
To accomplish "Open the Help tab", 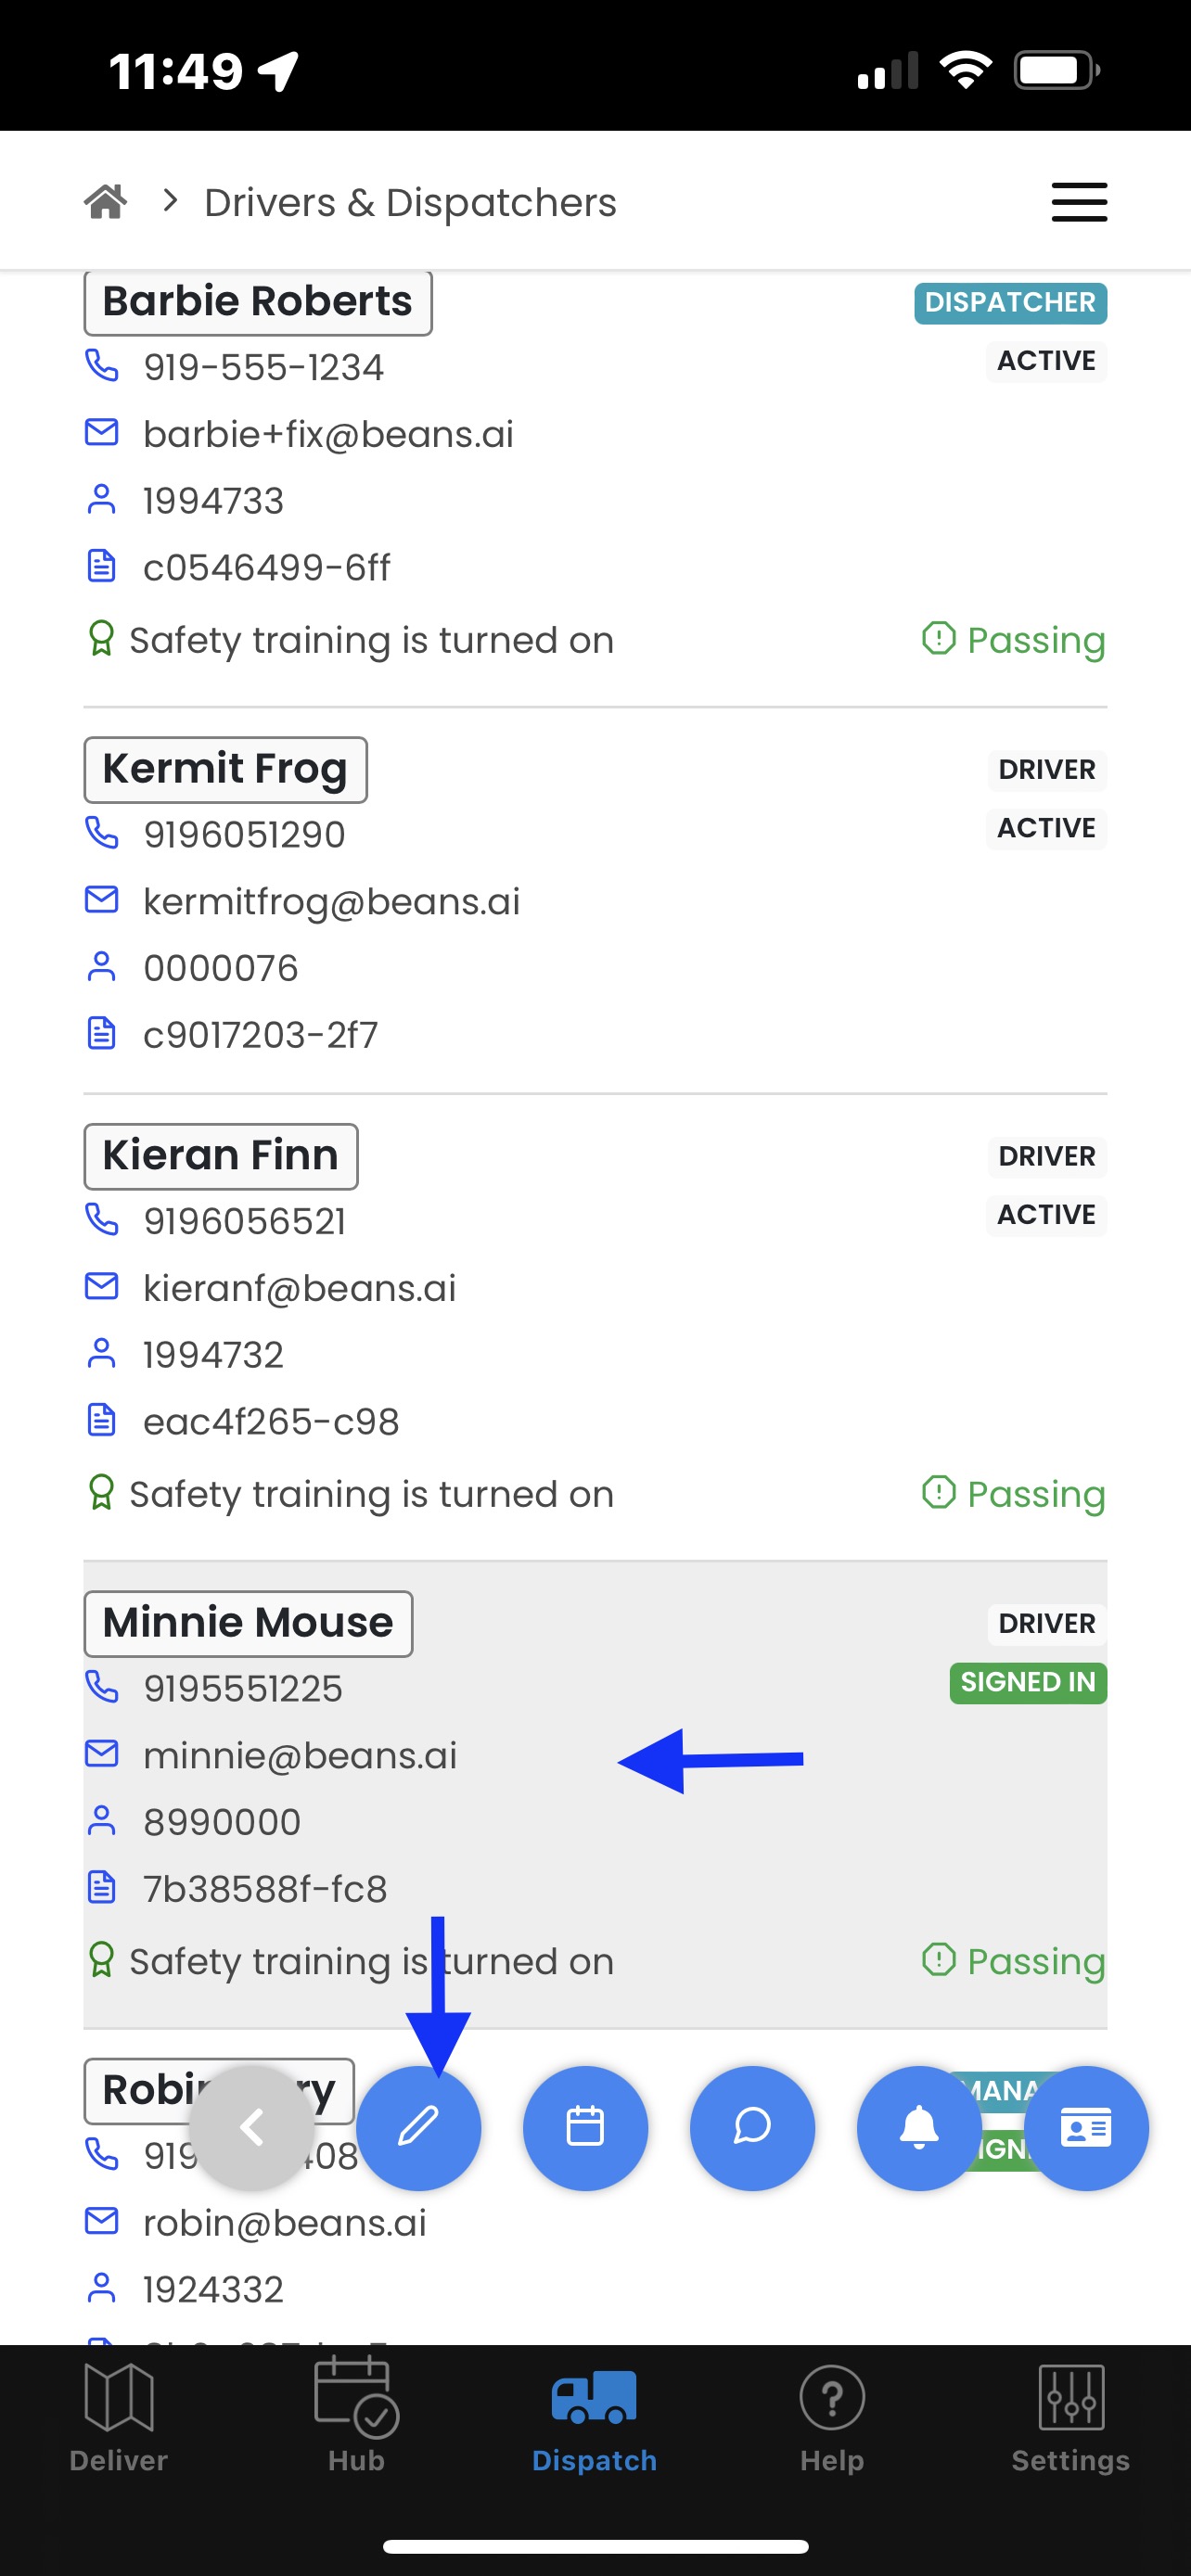I will tap(832, 2415).
